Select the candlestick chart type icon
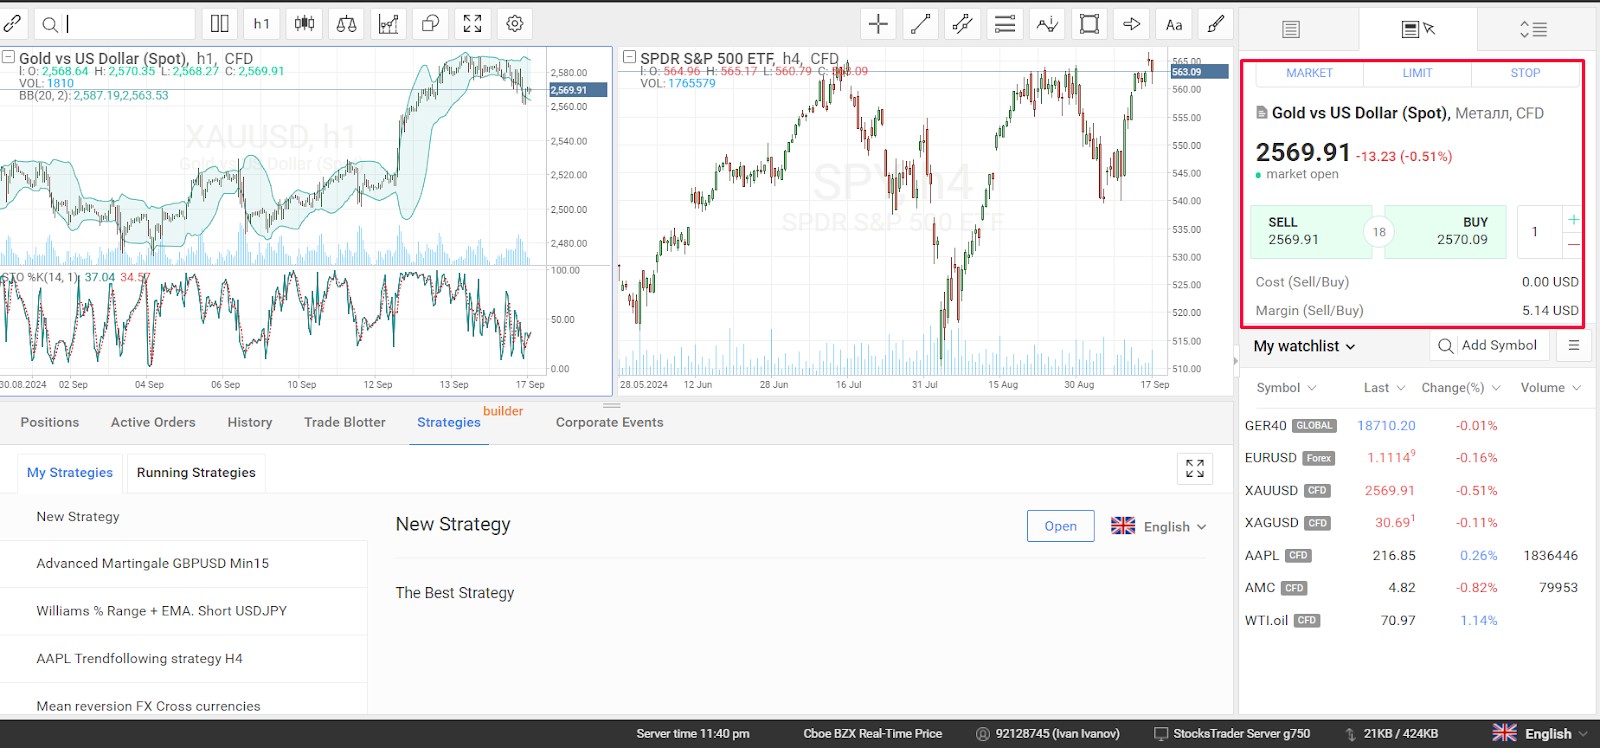 [304, 24]
